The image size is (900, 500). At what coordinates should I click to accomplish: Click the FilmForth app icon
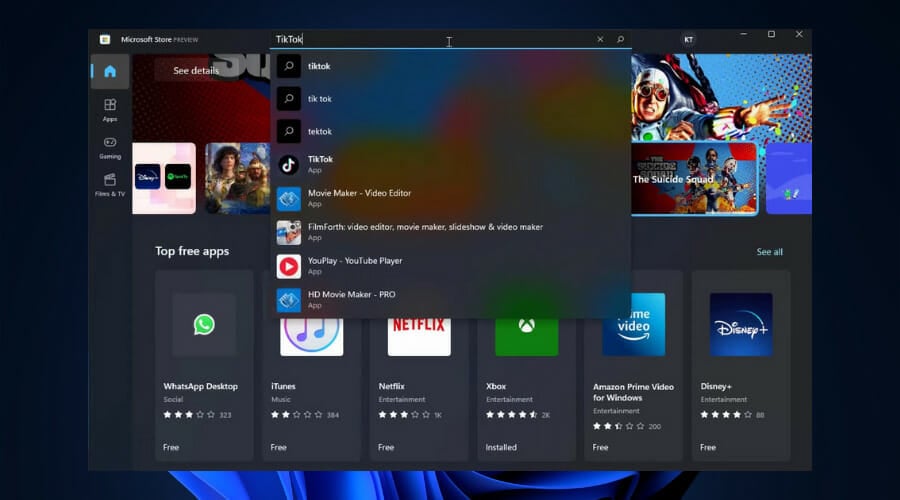coord(288,232)
